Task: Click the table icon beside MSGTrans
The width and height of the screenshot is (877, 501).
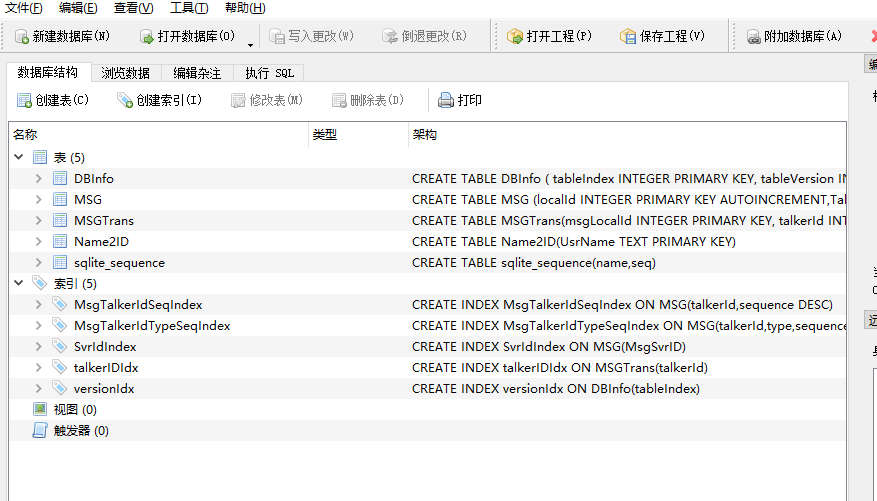Action: [x=60, y=220]
